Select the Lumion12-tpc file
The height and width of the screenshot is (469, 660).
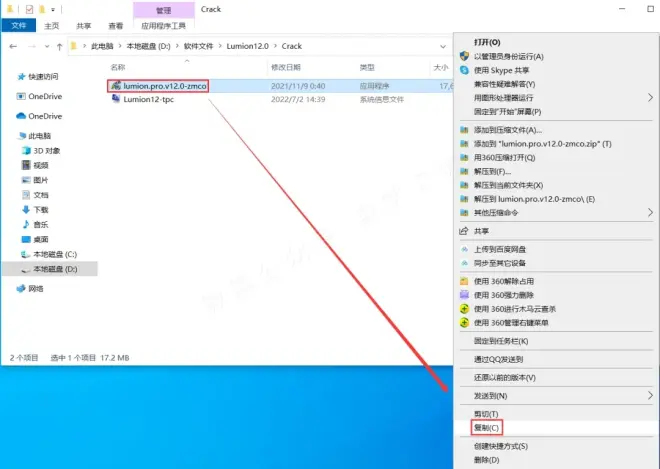tap(148, 99)
